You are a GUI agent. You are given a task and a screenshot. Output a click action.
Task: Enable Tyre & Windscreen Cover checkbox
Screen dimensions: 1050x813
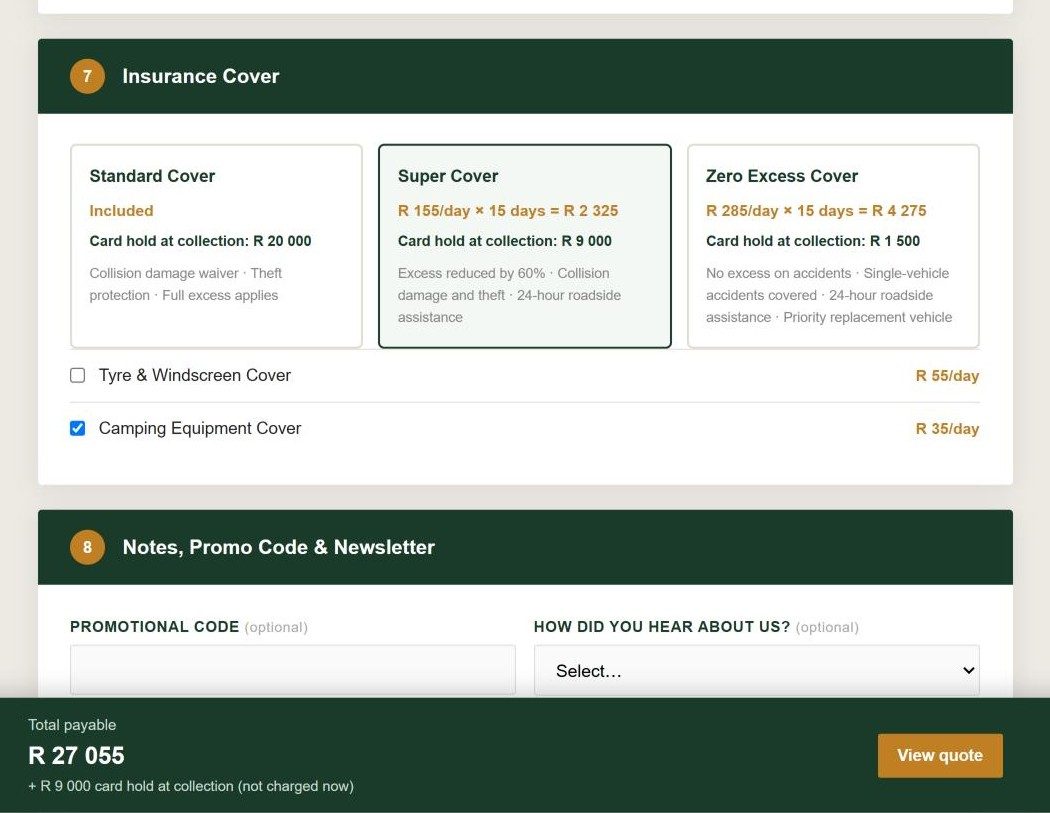click(78, 375)
